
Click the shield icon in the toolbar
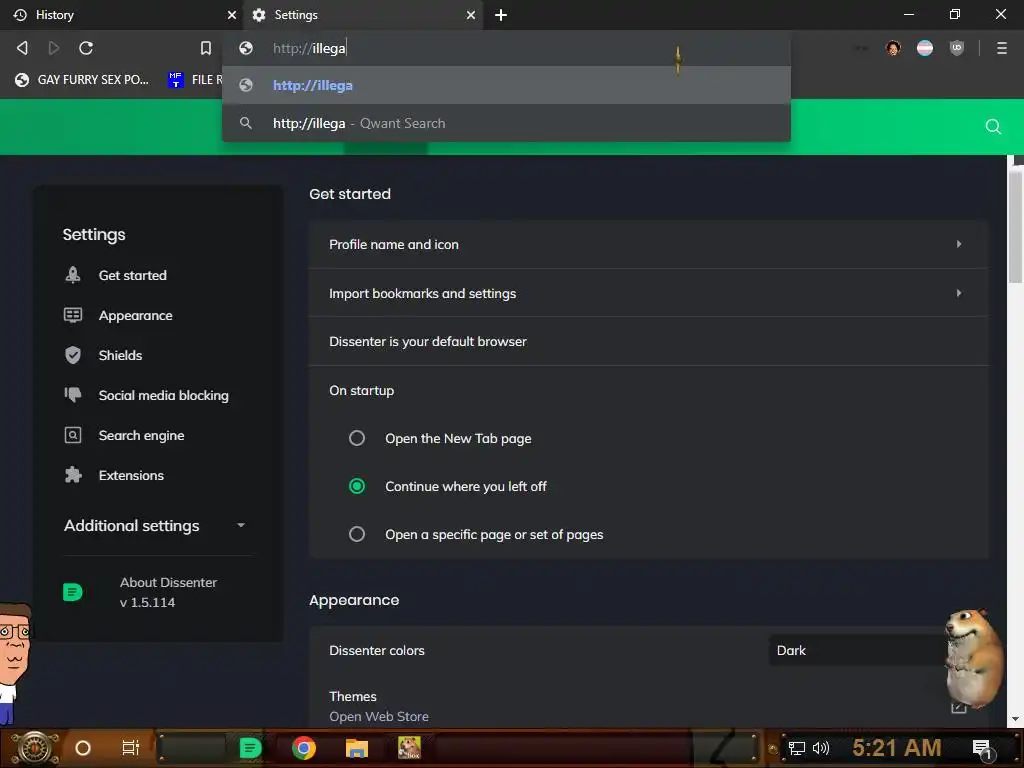click(957, 48)
